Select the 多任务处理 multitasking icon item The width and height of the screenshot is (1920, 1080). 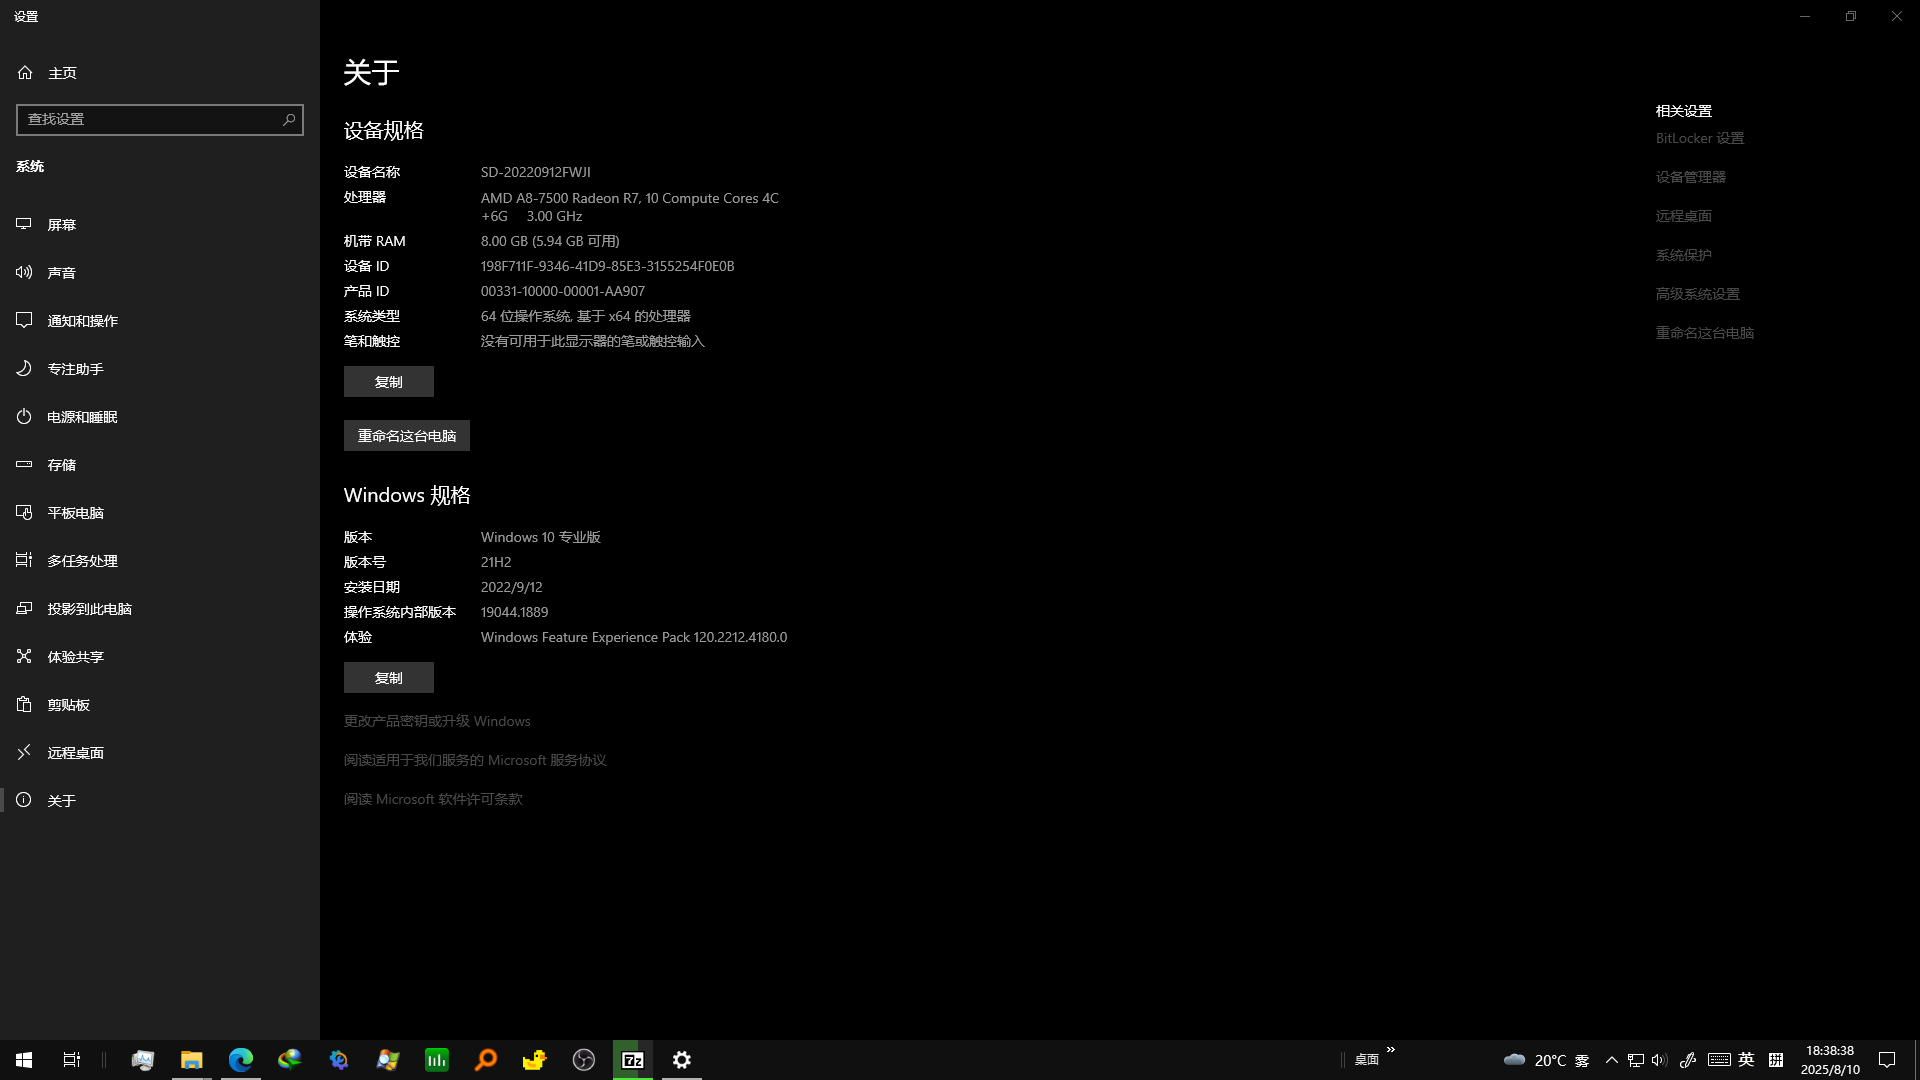[24, 561]
